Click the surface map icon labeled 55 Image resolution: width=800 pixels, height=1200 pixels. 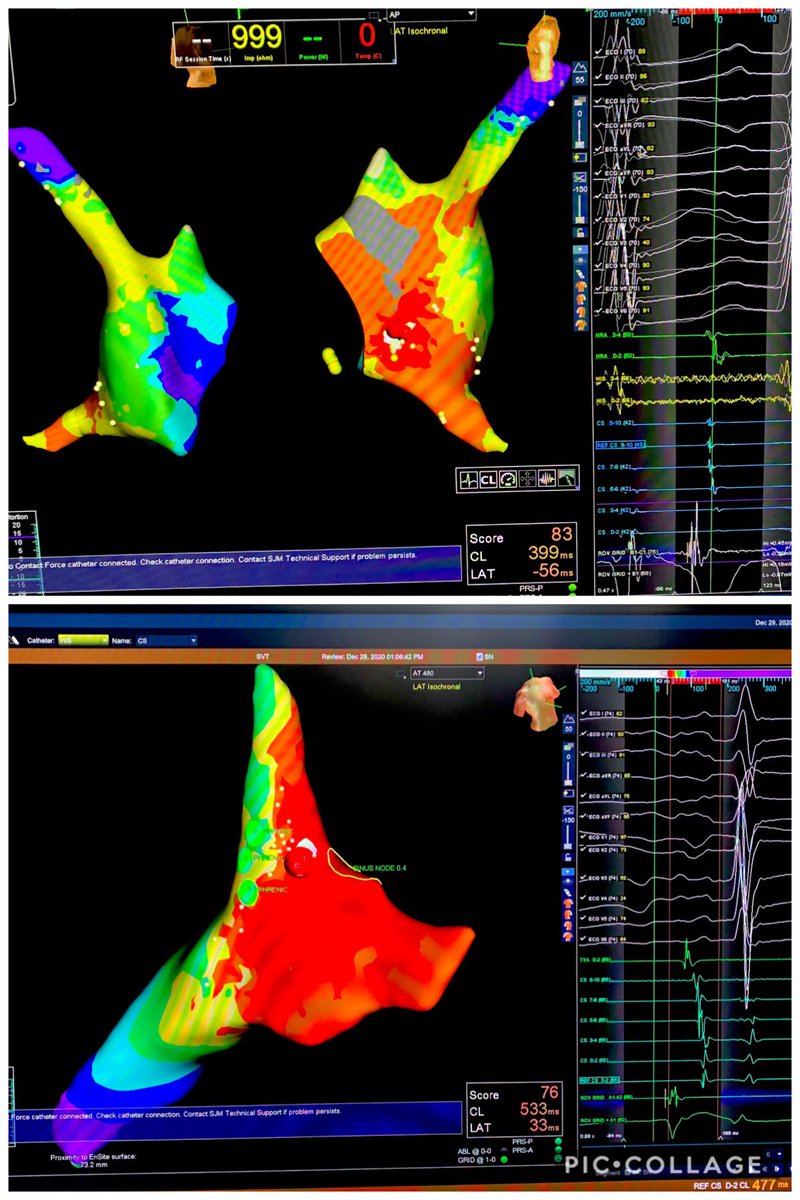[x=580, y=72]
